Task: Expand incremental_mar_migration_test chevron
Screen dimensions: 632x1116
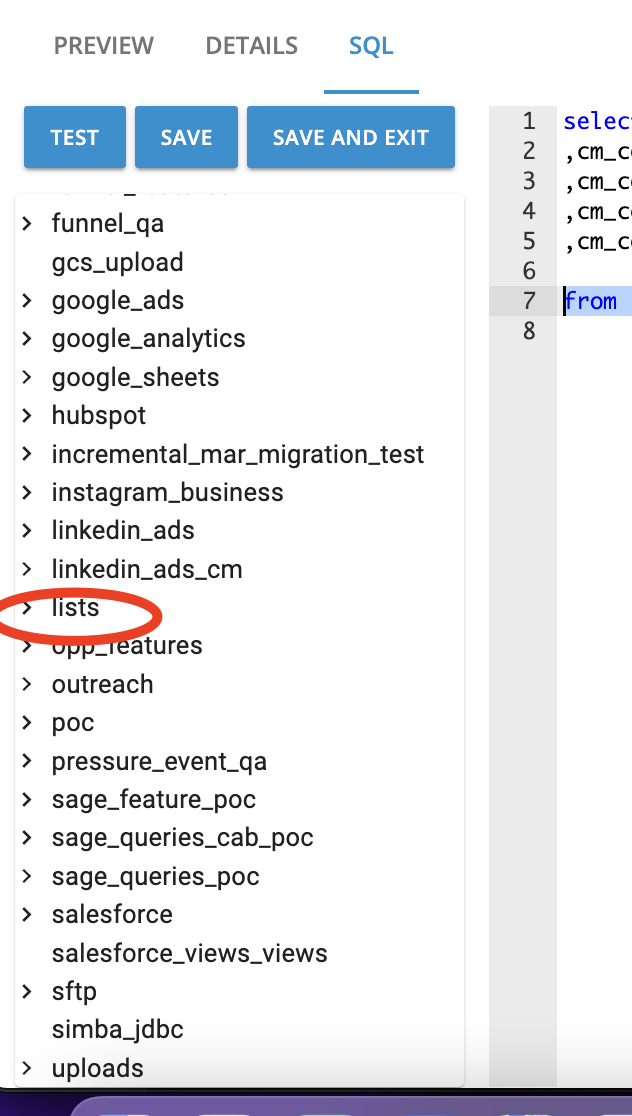Action: coord(27,453)
